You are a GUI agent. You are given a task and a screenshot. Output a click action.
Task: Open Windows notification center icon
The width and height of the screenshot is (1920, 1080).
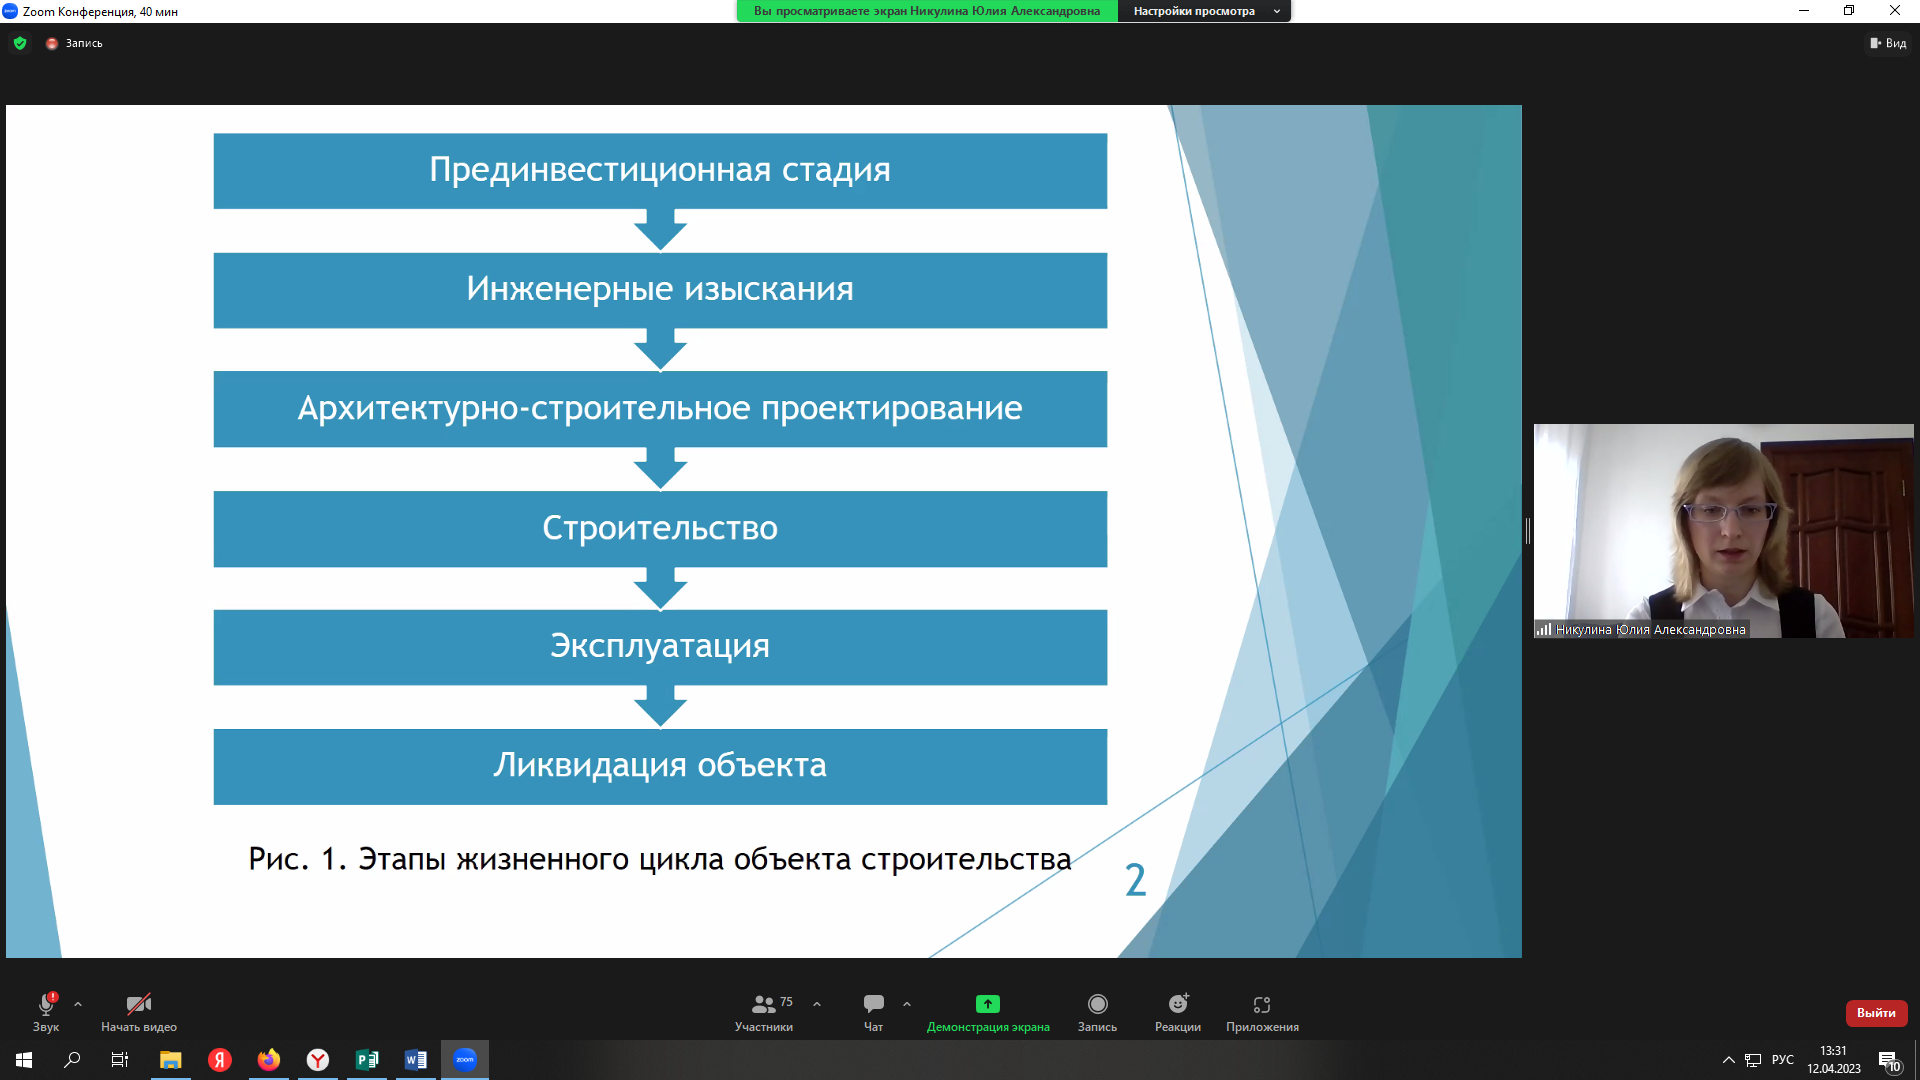1889,1061
